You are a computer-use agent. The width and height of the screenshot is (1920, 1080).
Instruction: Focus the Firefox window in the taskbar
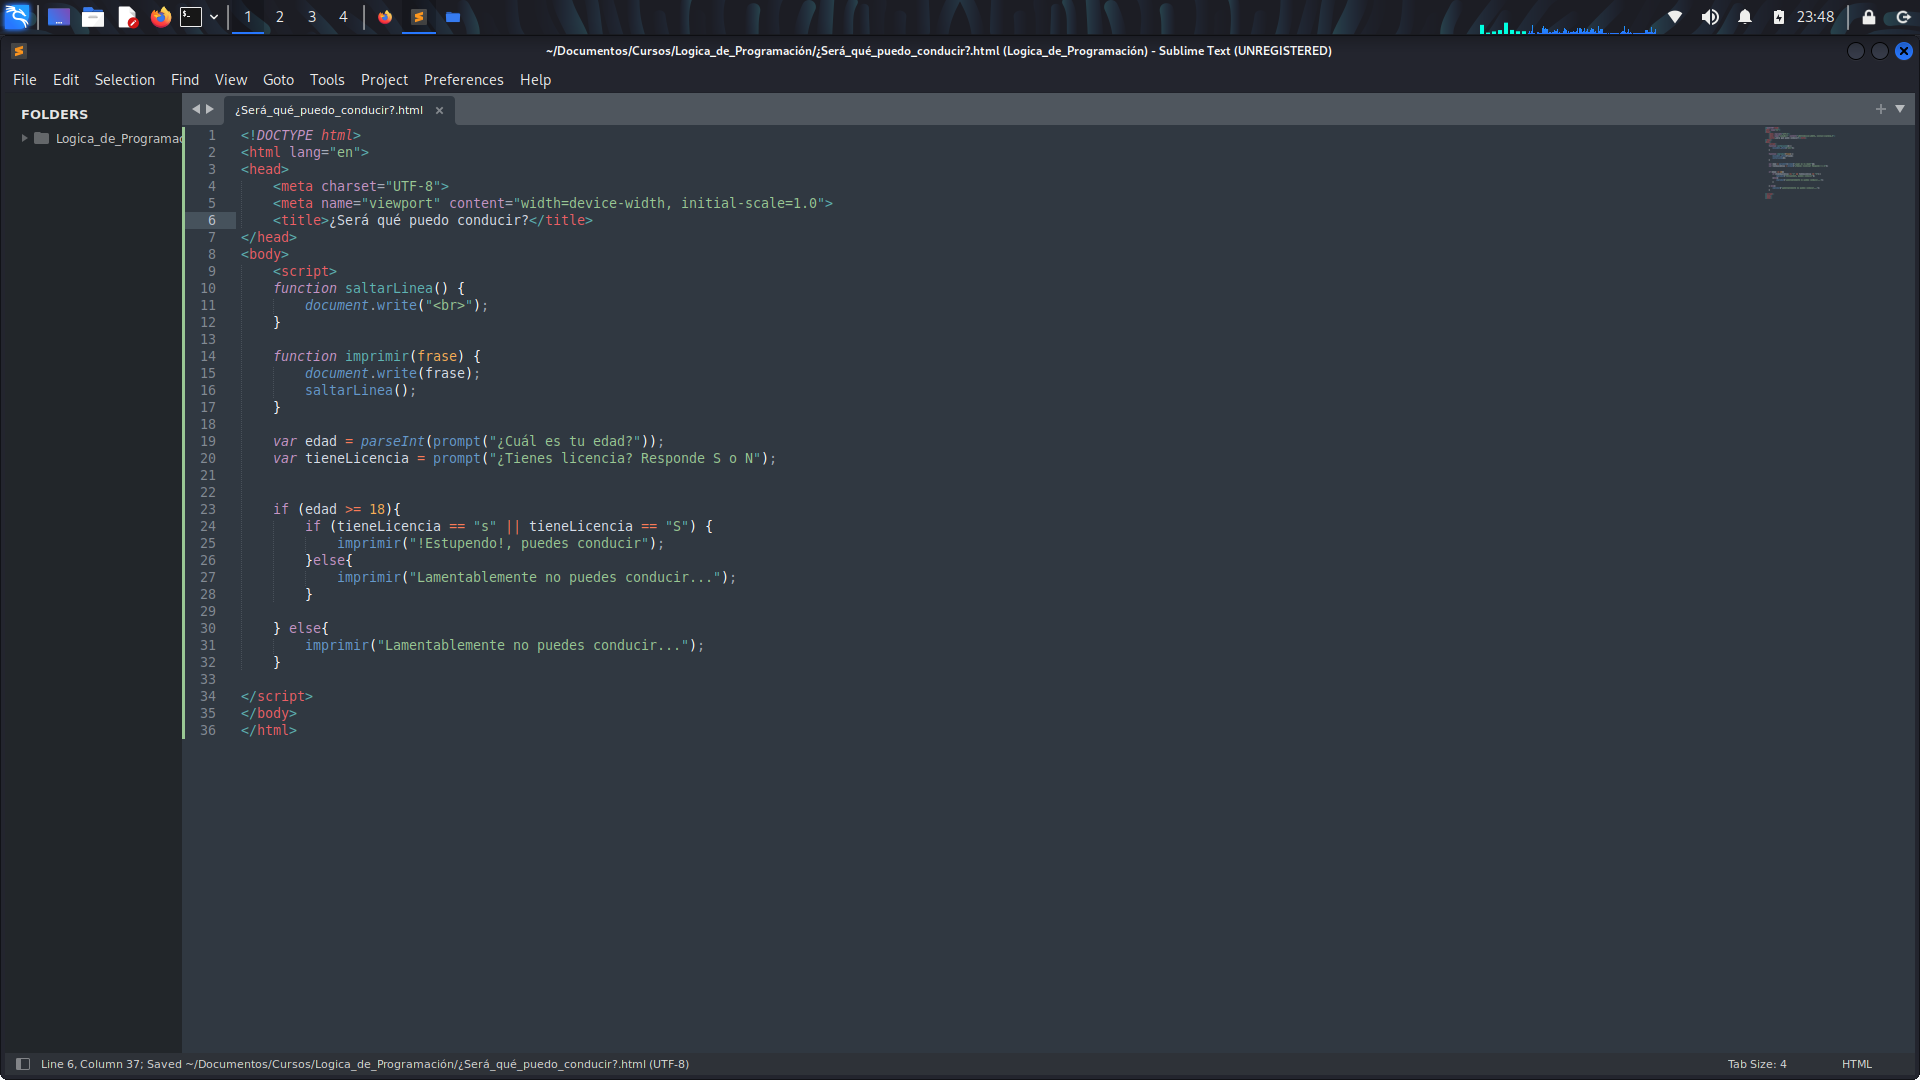[x=385, y=17]
